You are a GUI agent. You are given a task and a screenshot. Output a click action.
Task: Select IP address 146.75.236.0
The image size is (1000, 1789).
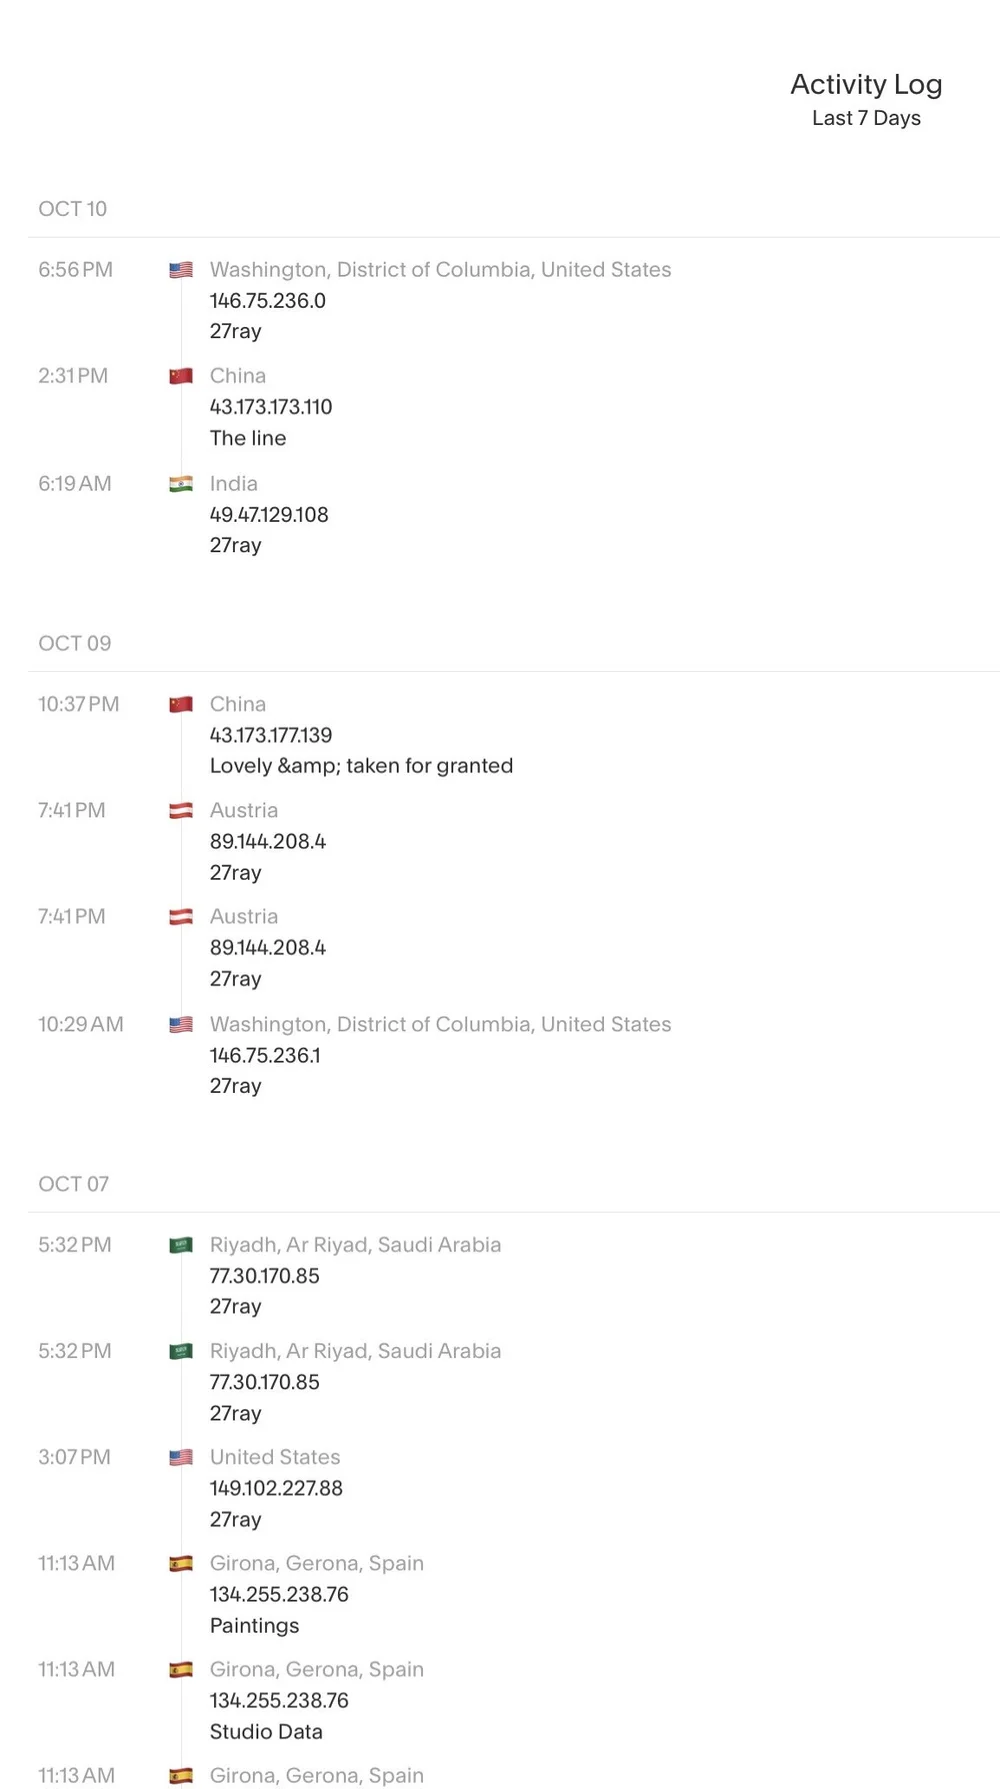tap(268, 301)
